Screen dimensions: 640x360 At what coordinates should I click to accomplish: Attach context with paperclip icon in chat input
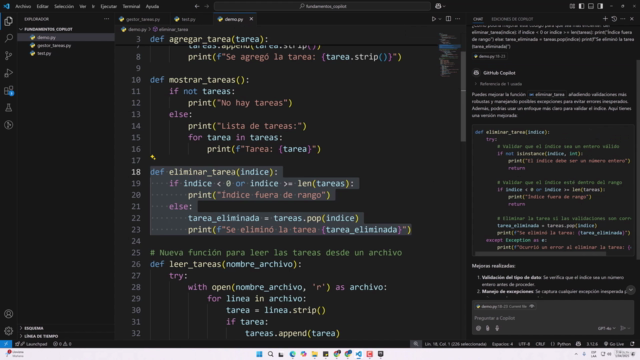click(x=488, y=328)
